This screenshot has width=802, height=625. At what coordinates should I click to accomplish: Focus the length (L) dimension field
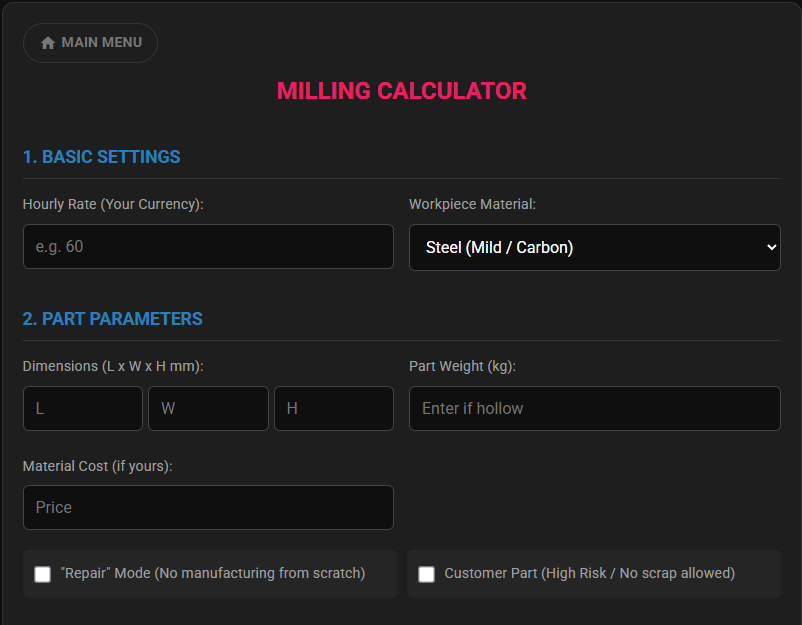click(x=83, y=408)
